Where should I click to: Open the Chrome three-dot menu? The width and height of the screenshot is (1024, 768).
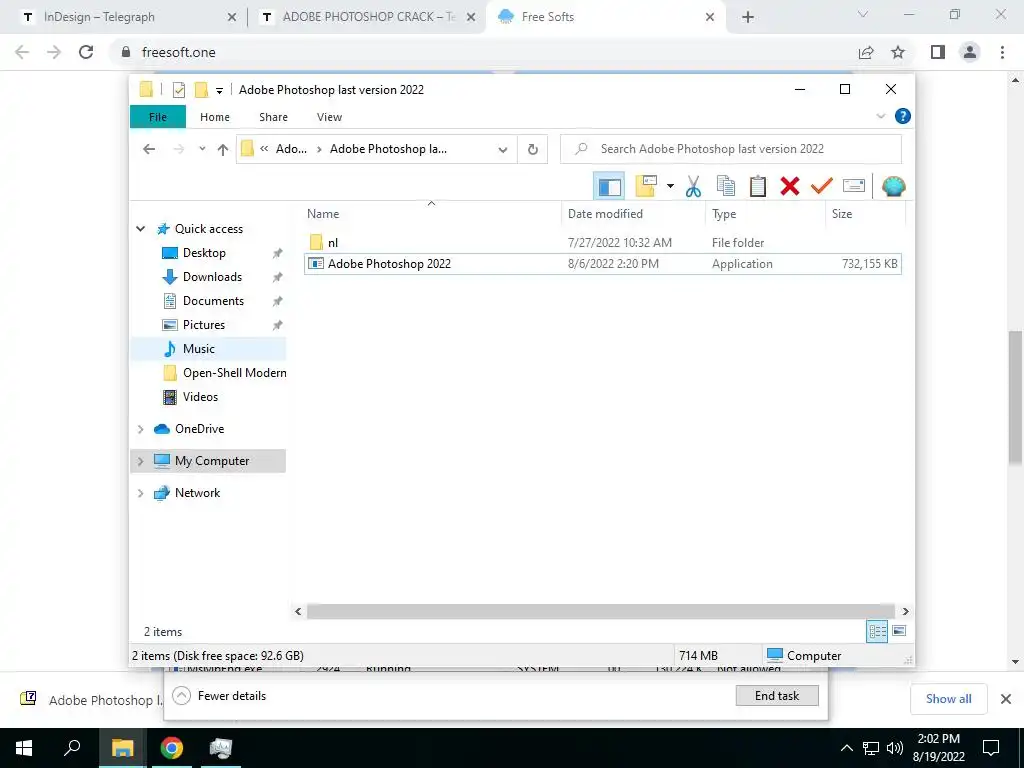click(1002, 52)
